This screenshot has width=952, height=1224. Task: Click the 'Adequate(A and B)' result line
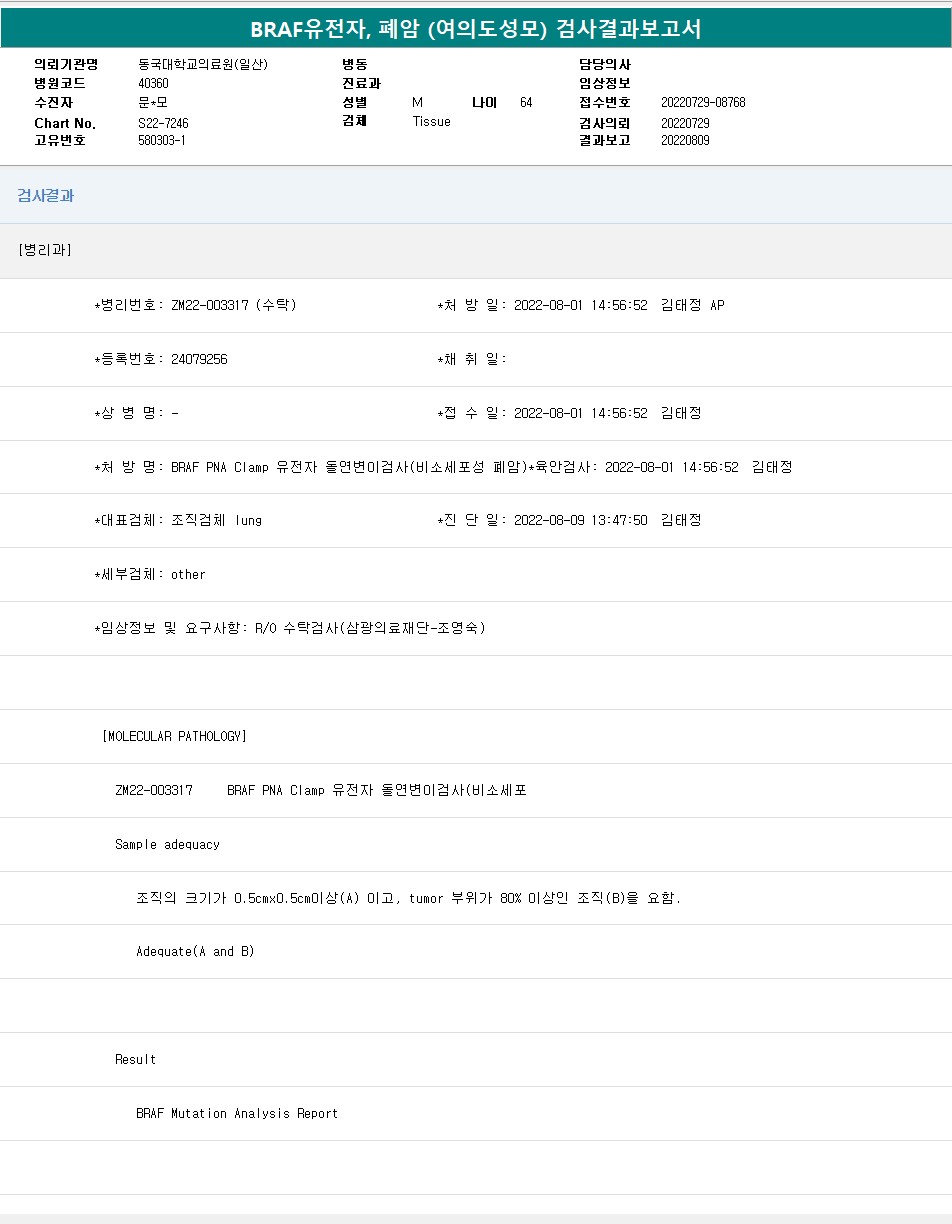tap(195, 951)
